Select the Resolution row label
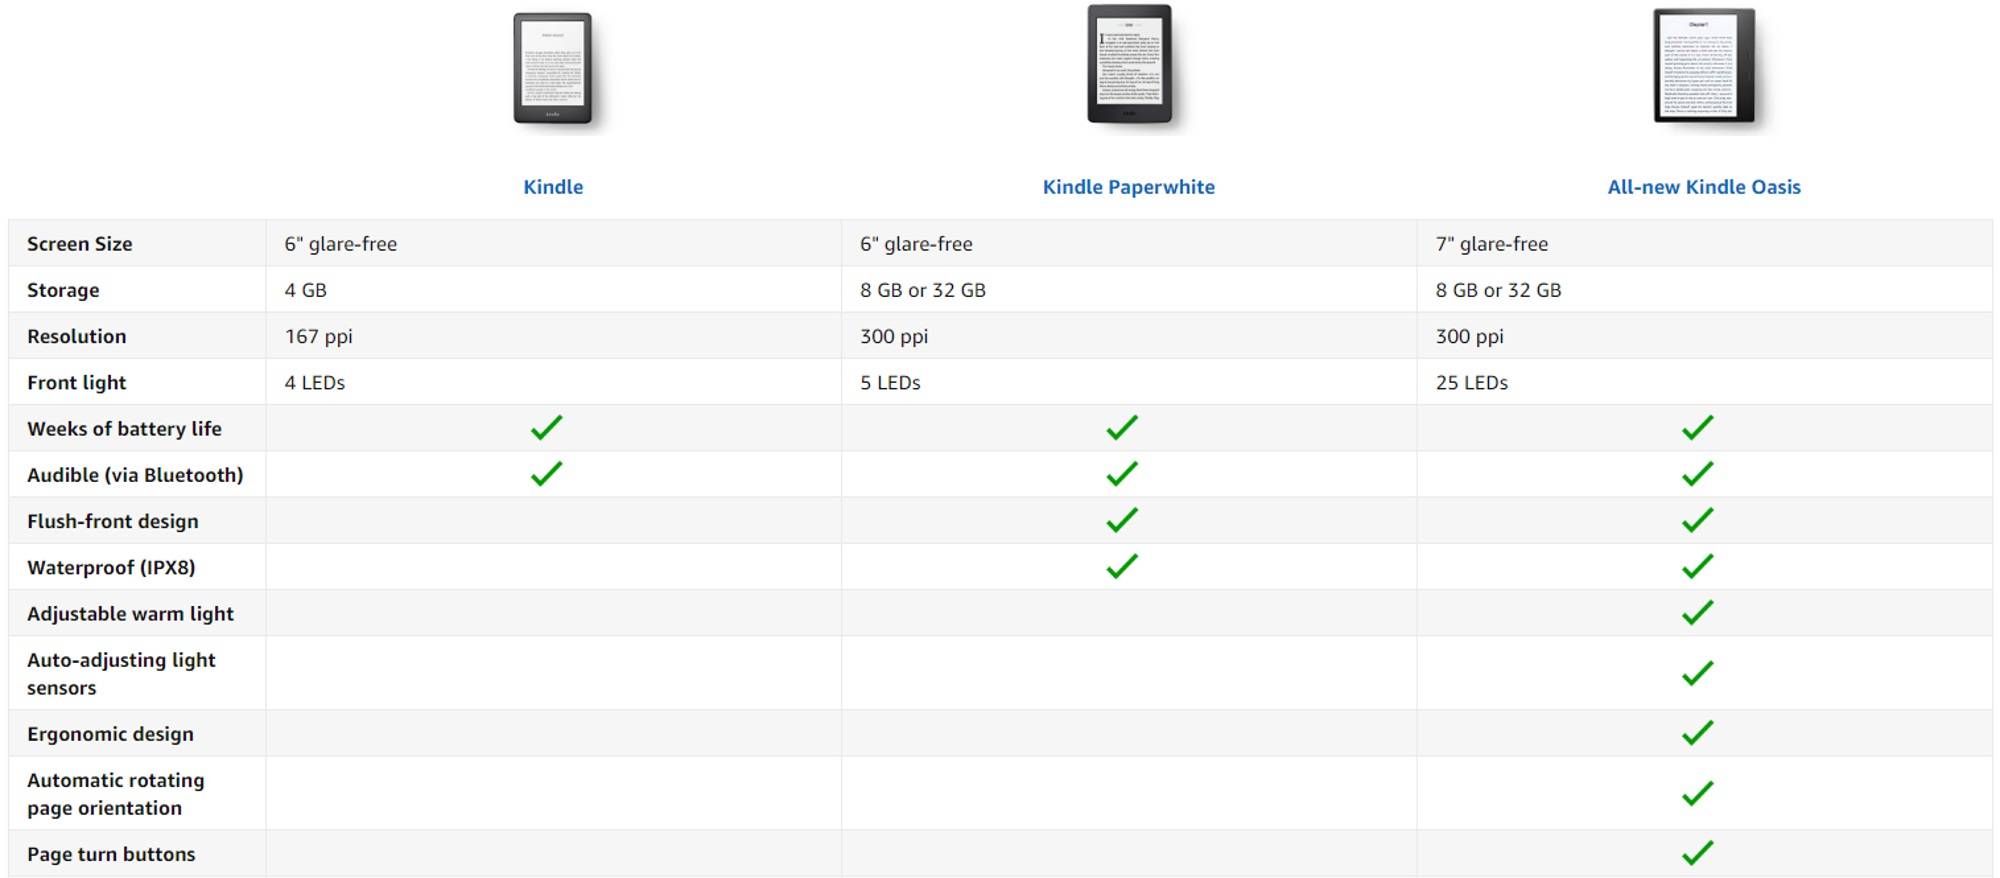The height and width of the screenshot is (878, 2000). tap(77, 336)
